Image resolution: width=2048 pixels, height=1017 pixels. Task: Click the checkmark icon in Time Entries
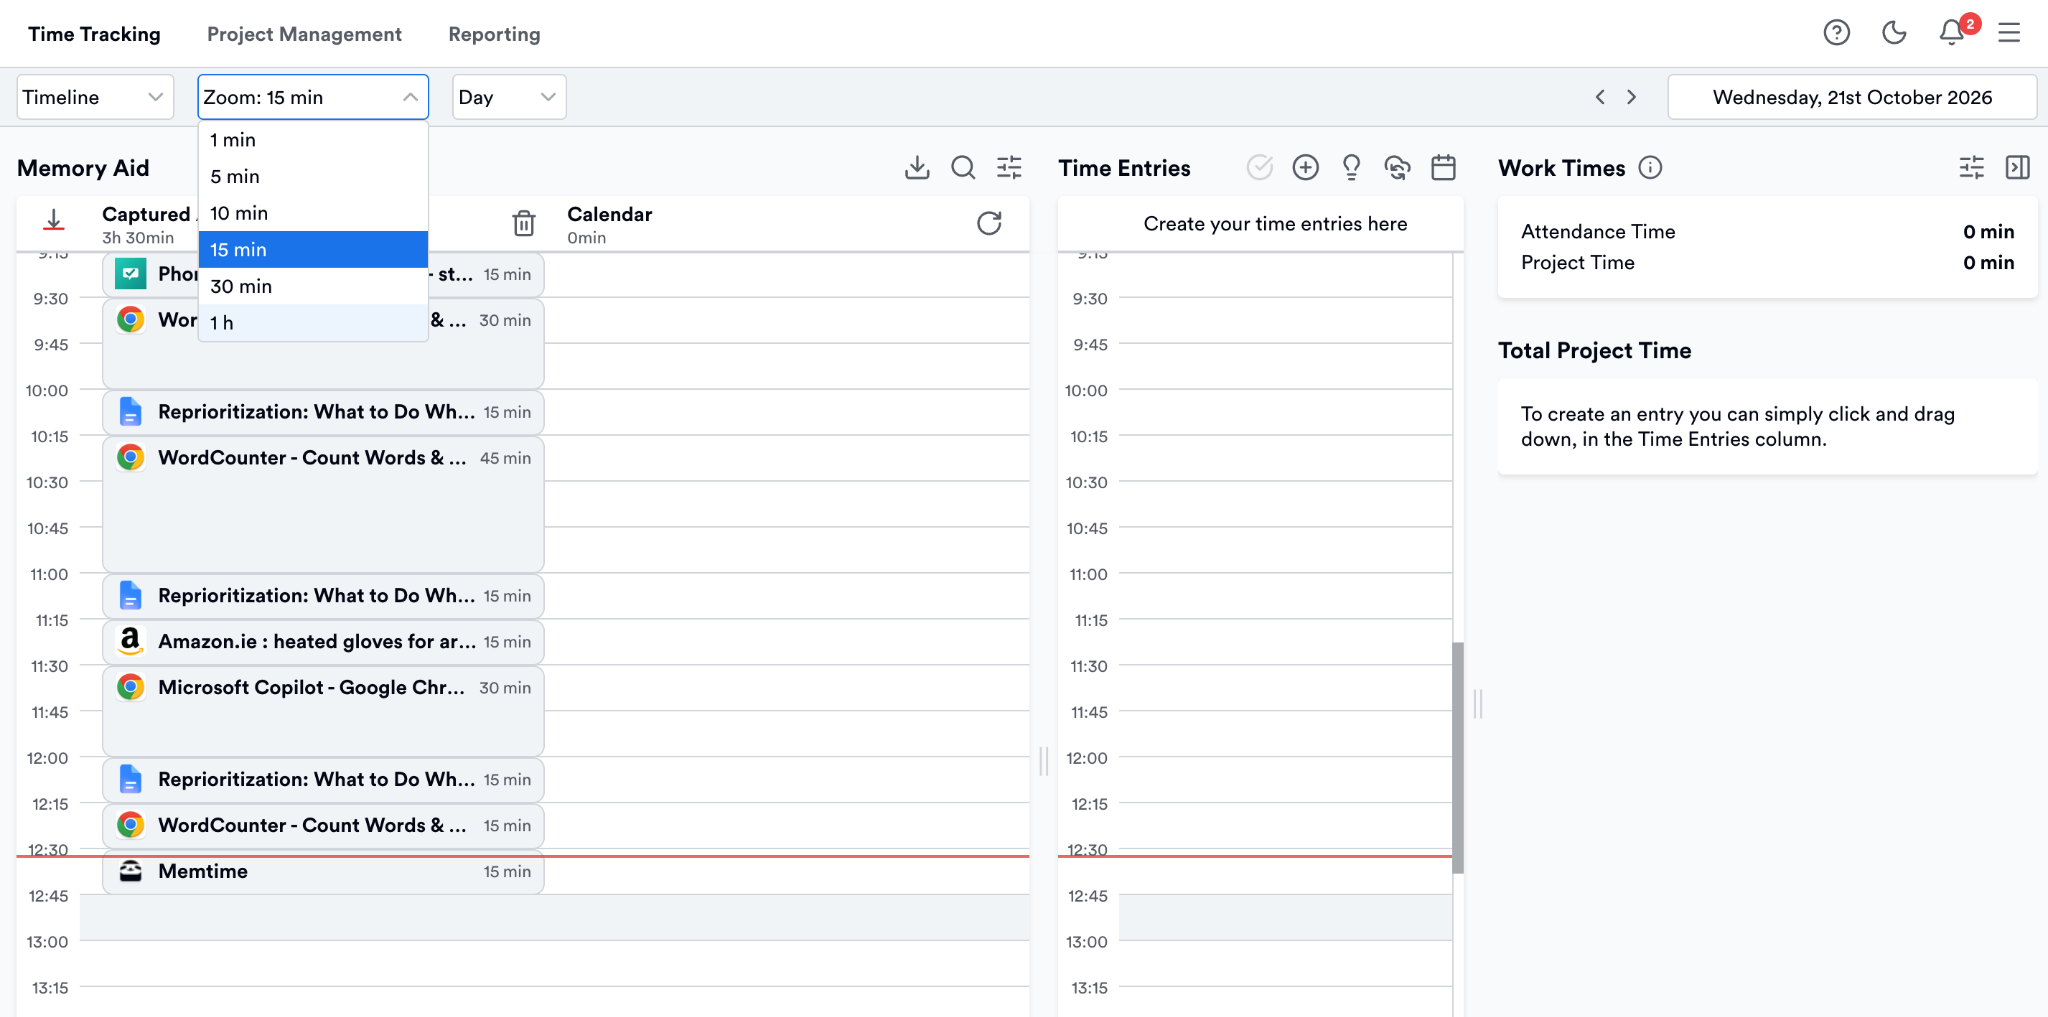coord(1260,167)
